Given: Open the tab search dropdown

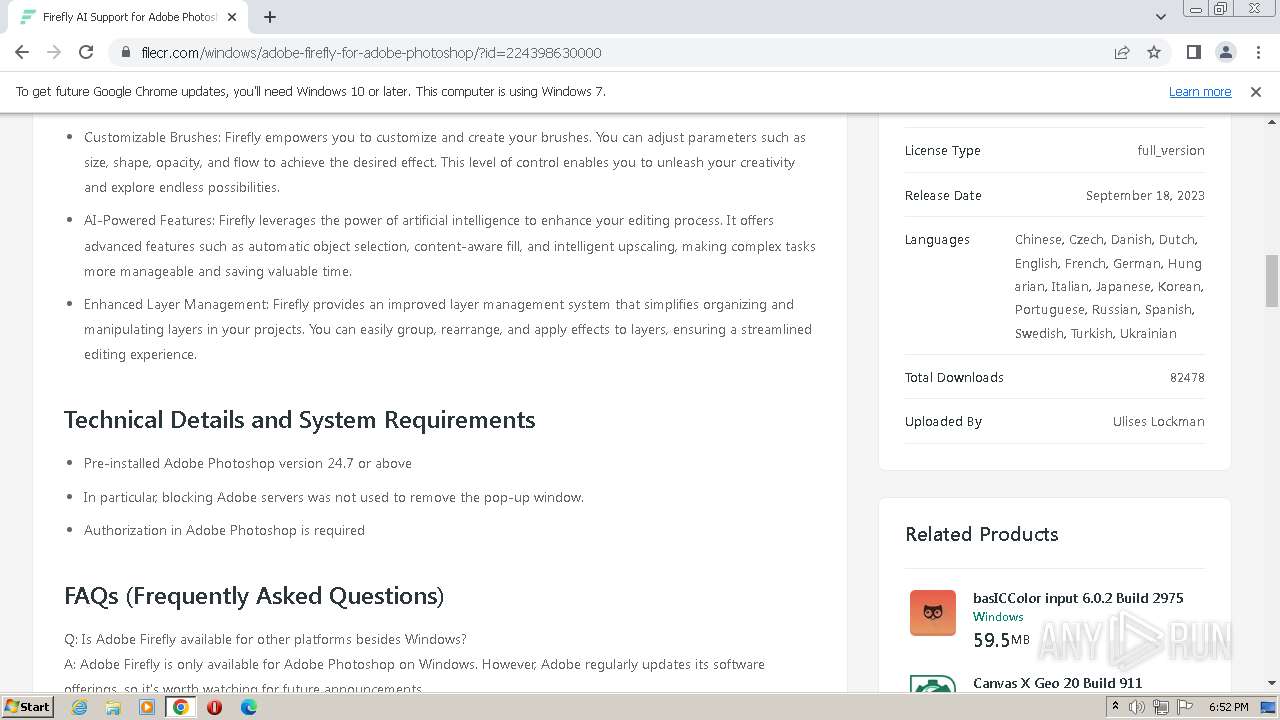Looking at the screenshot, I should 1160,17.
